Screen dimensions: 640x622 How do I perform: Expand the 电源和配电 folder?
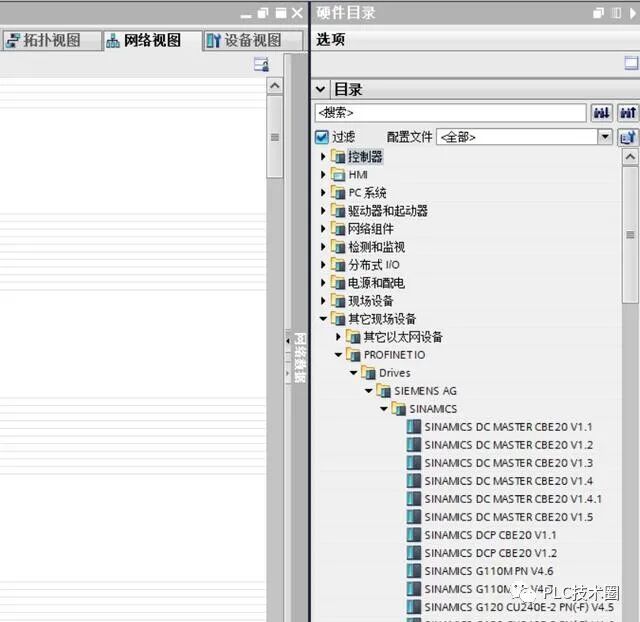[x=323, y=282]
